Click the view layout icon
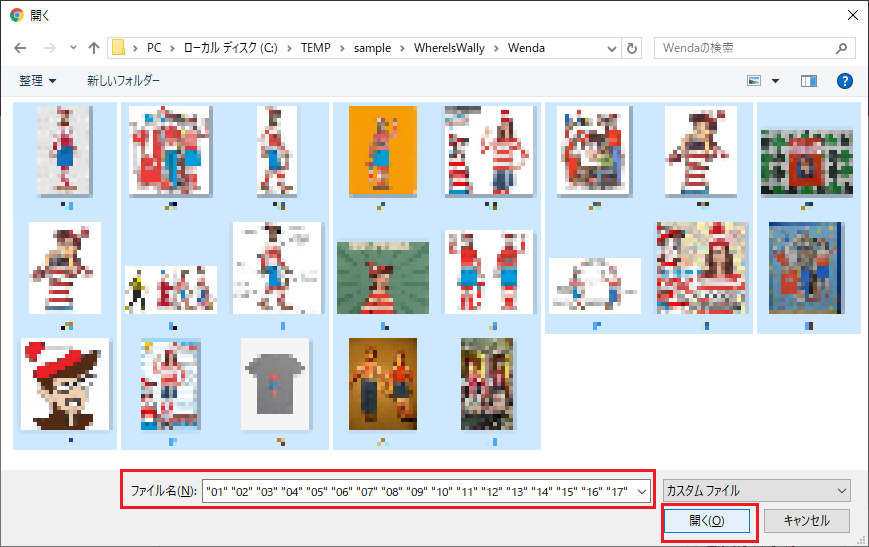This screenshot has width=869, height=547. (x=754, y=81)
